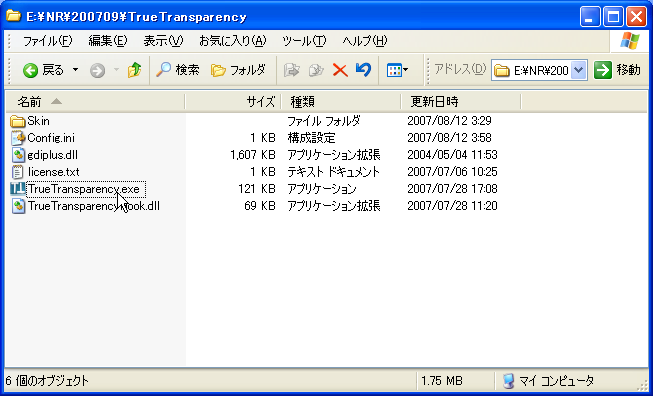
Task: Click the 2004/05/04 11:53 date cell
Action: click(x=452, y=155)
